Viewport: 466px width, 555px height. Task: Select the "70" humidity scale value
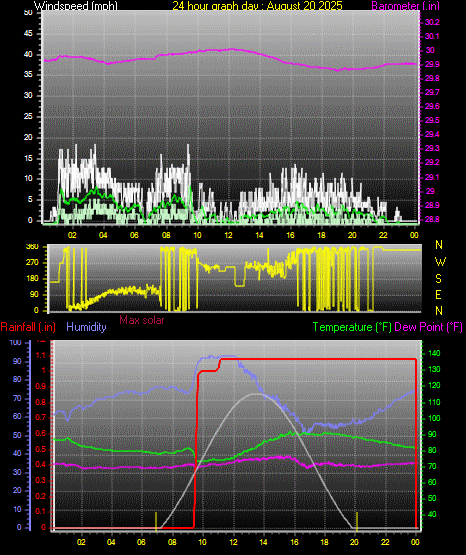click(17, 399)
